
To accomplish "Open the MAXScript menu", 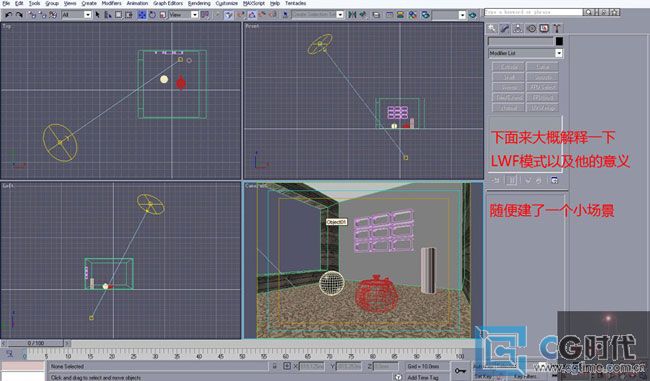I will pos(254,3).
